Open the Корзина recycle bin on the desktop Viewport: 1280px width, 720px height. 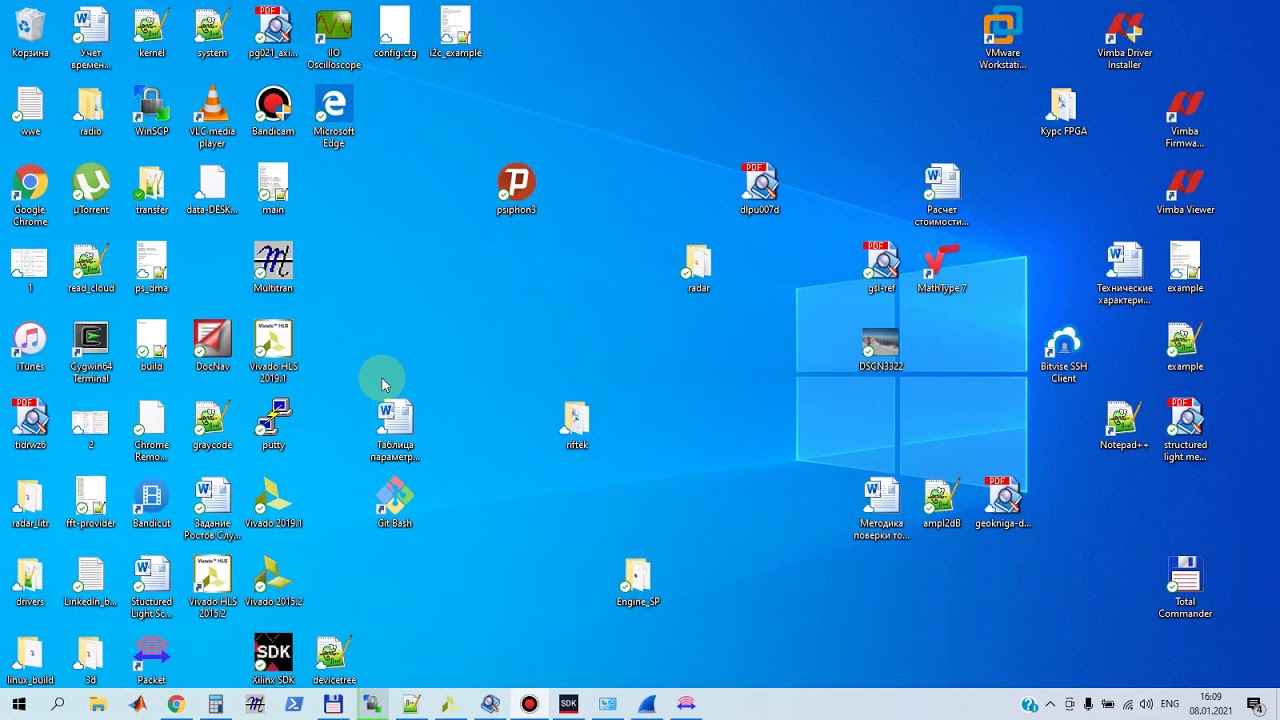[30, 32]
